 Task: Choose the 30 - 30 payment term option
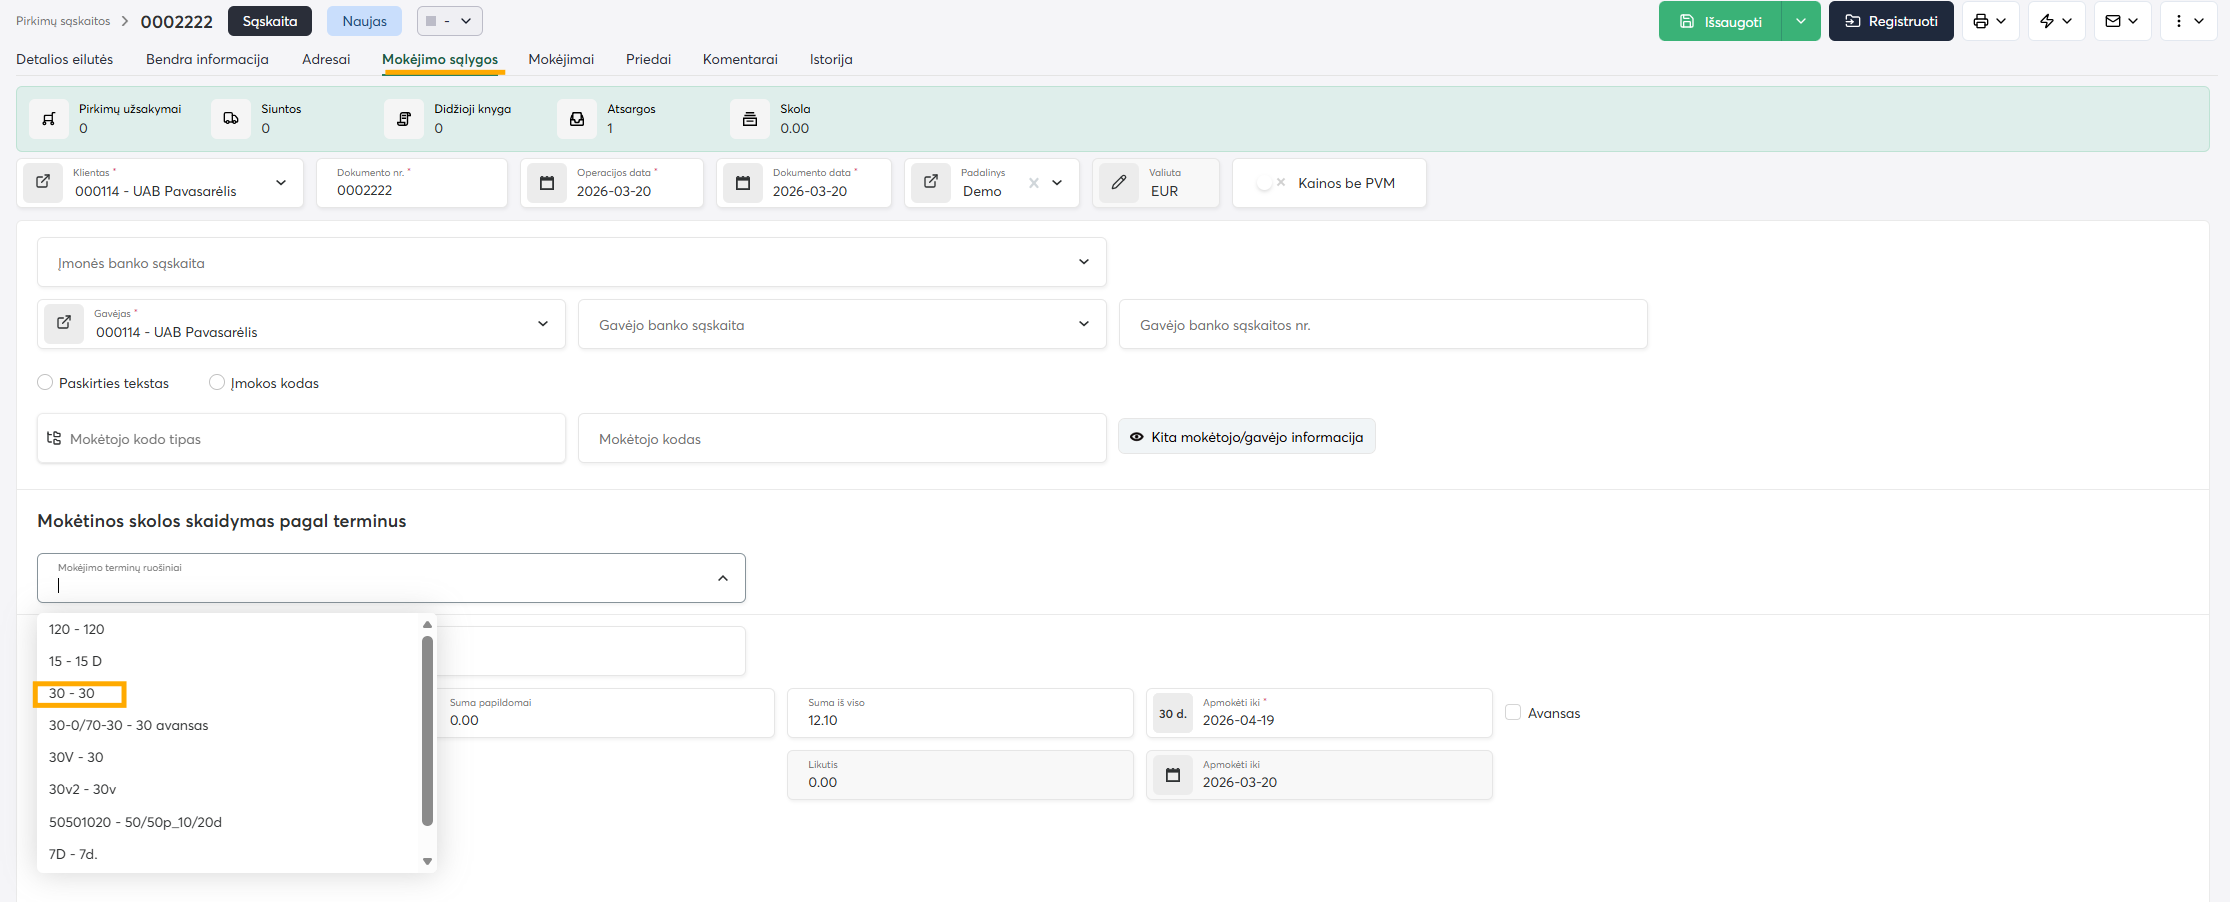coord(72,693)
